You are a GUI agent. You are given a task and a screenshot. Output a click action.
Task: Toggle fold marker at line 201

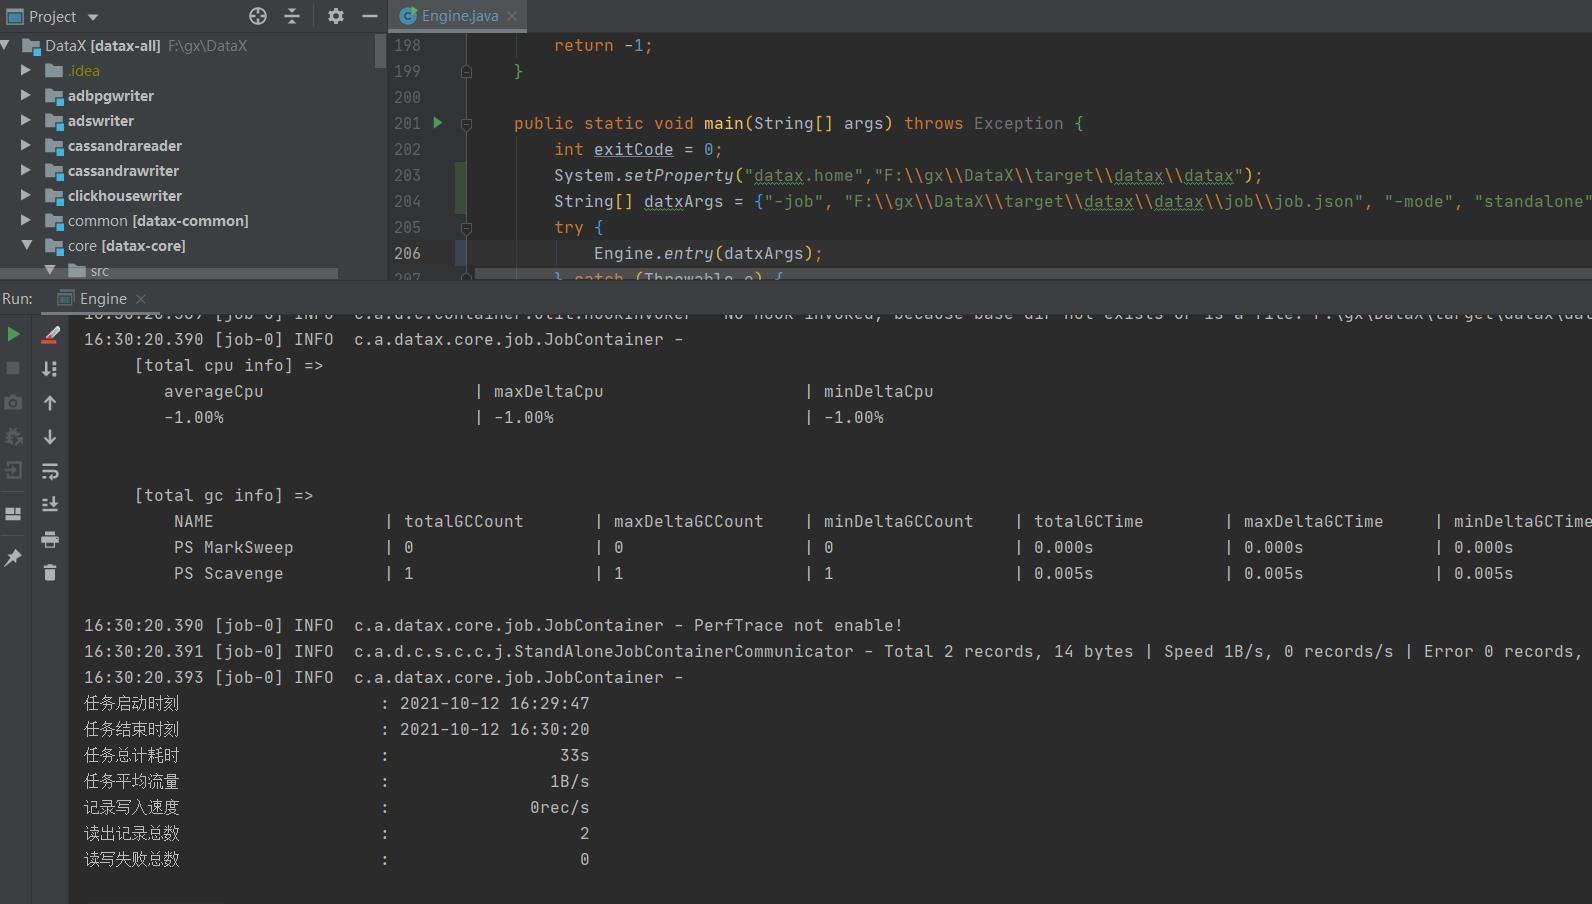[x=466, y=124]
